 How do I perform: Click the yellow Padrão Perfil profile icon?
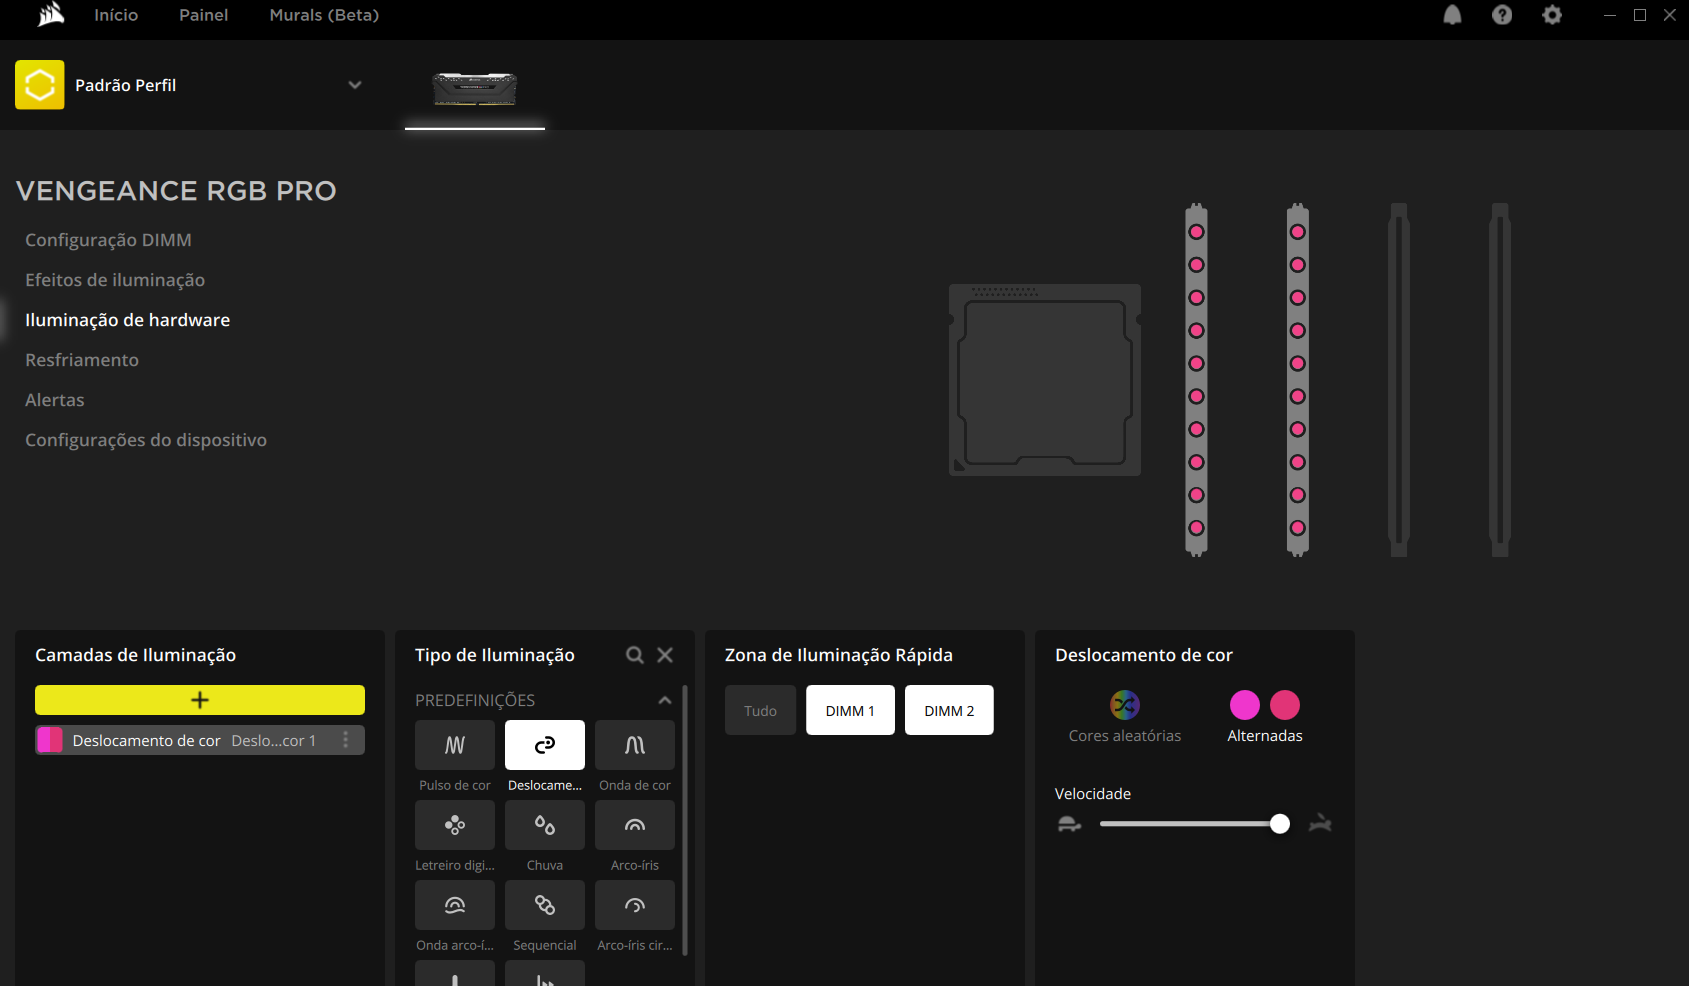coord(40,85)
